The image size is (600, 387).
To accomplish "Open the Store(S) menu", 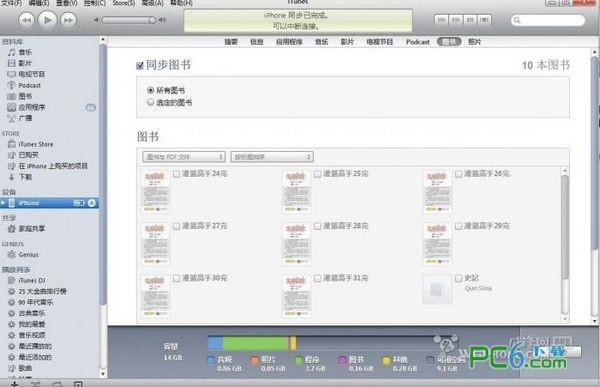I will 124,3.
